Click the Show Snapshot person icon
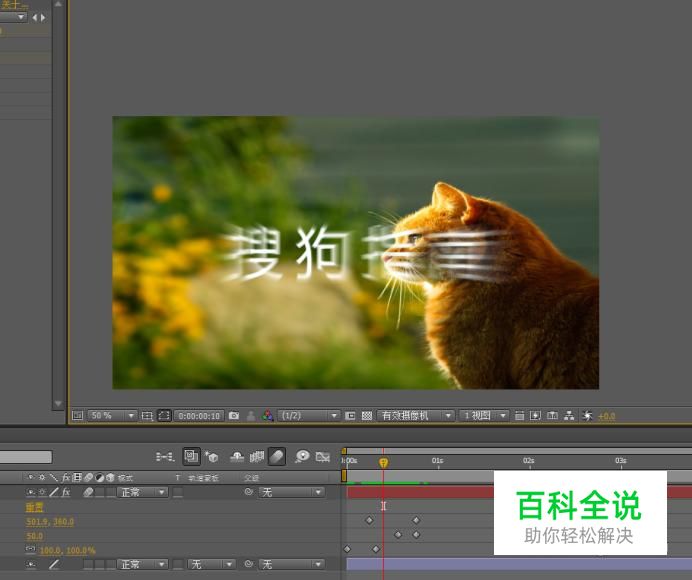This screenshot has height=580, width=692. pos(251,415)
